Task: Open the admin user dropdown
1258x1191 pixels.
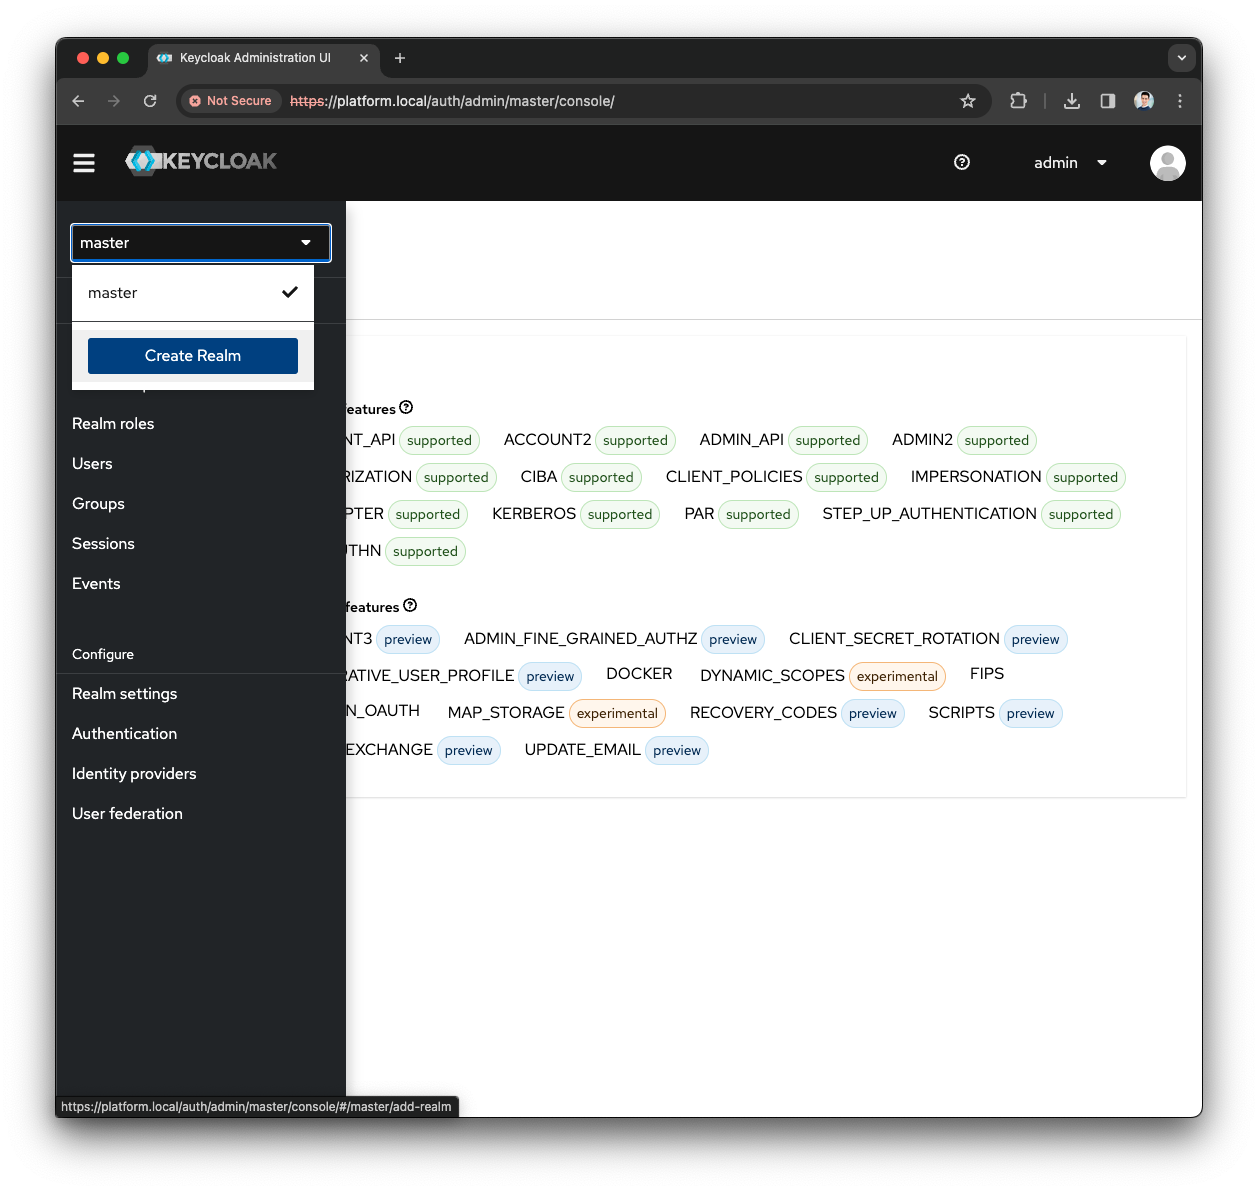Action: [x=1070, y=163]
